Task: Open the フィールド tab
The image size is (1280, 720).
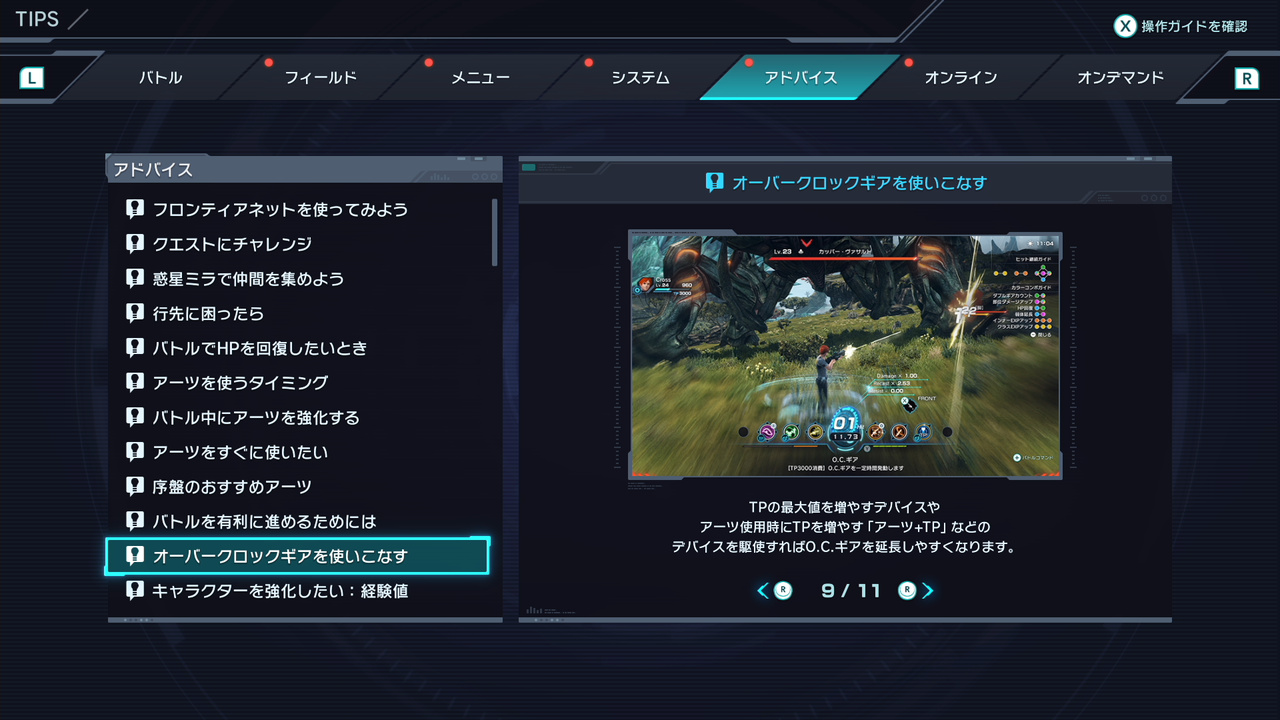Action: 320,77
